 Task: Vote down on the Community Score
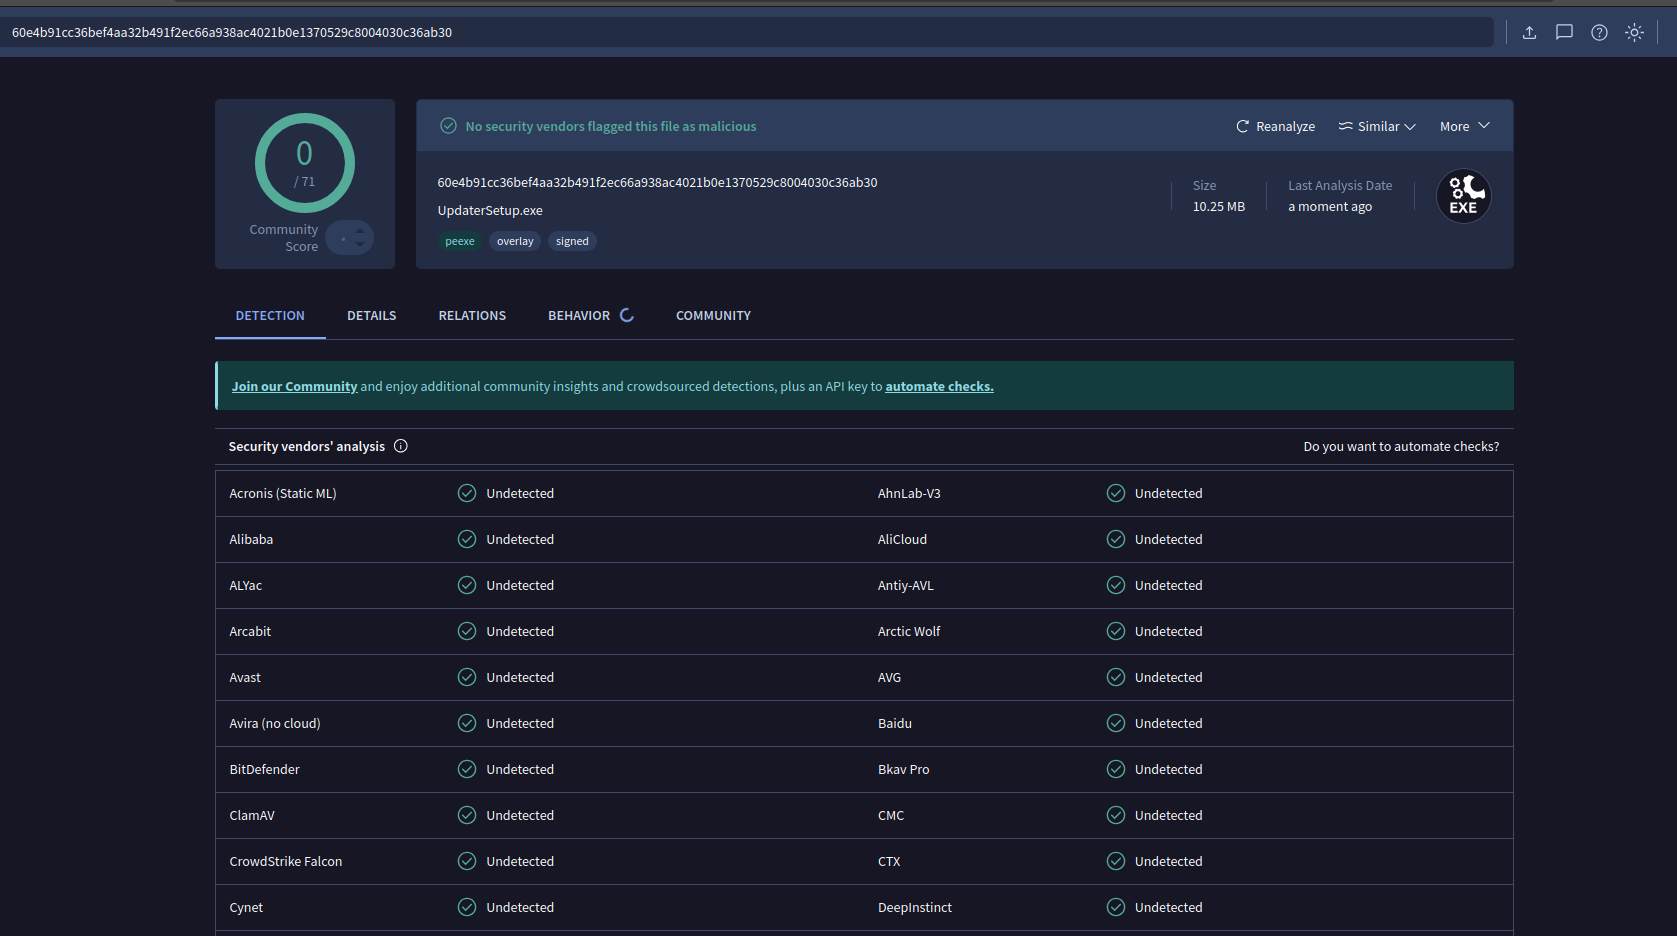360,245
